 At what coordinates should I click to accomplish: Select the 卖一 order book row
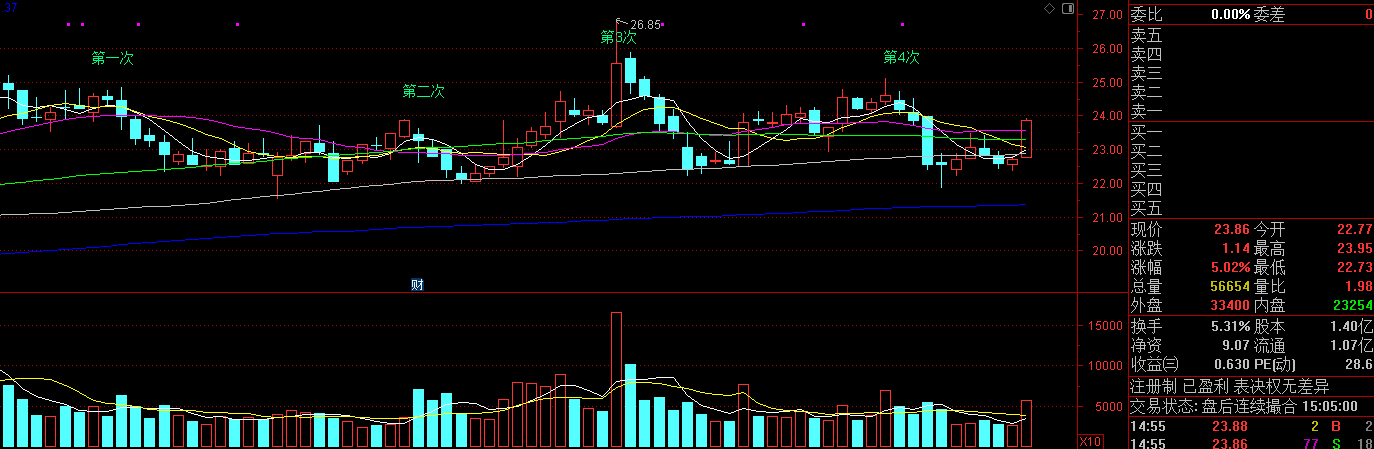click(1251, 111)
